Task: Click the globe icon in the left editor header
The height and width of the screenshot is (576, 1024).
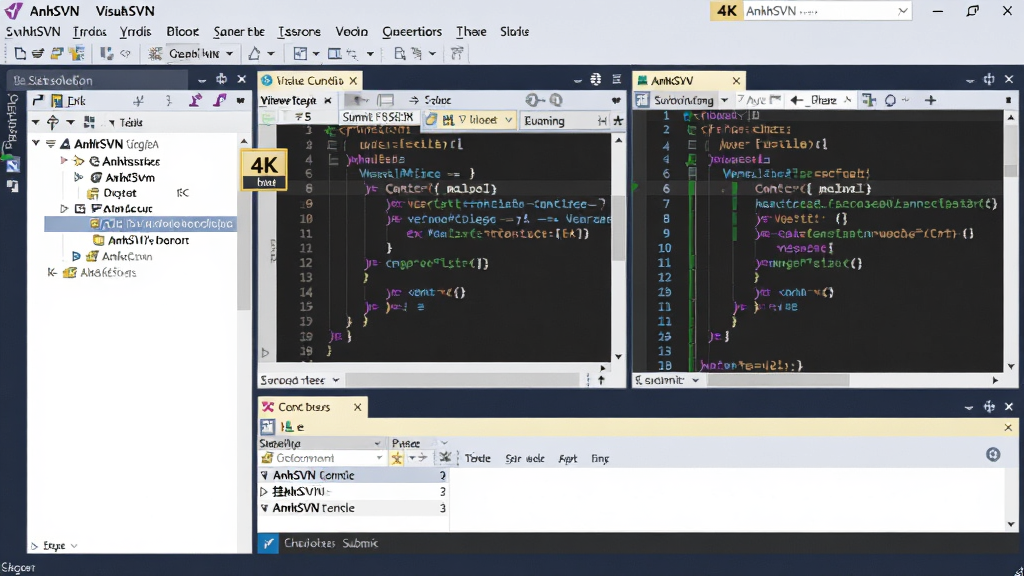Action: [x=596, y=80]
